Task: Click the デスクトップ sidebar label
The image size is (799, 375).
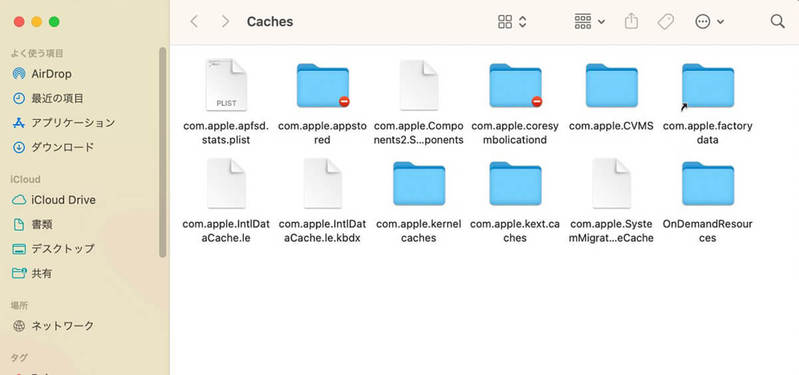Action: click(63, 249)
